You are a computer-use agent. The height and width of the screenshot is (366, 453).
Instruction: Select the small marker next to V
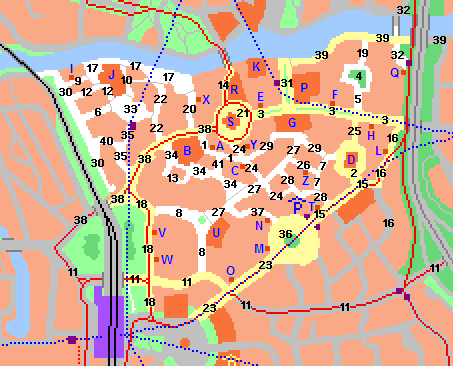[x=155, y=232]
